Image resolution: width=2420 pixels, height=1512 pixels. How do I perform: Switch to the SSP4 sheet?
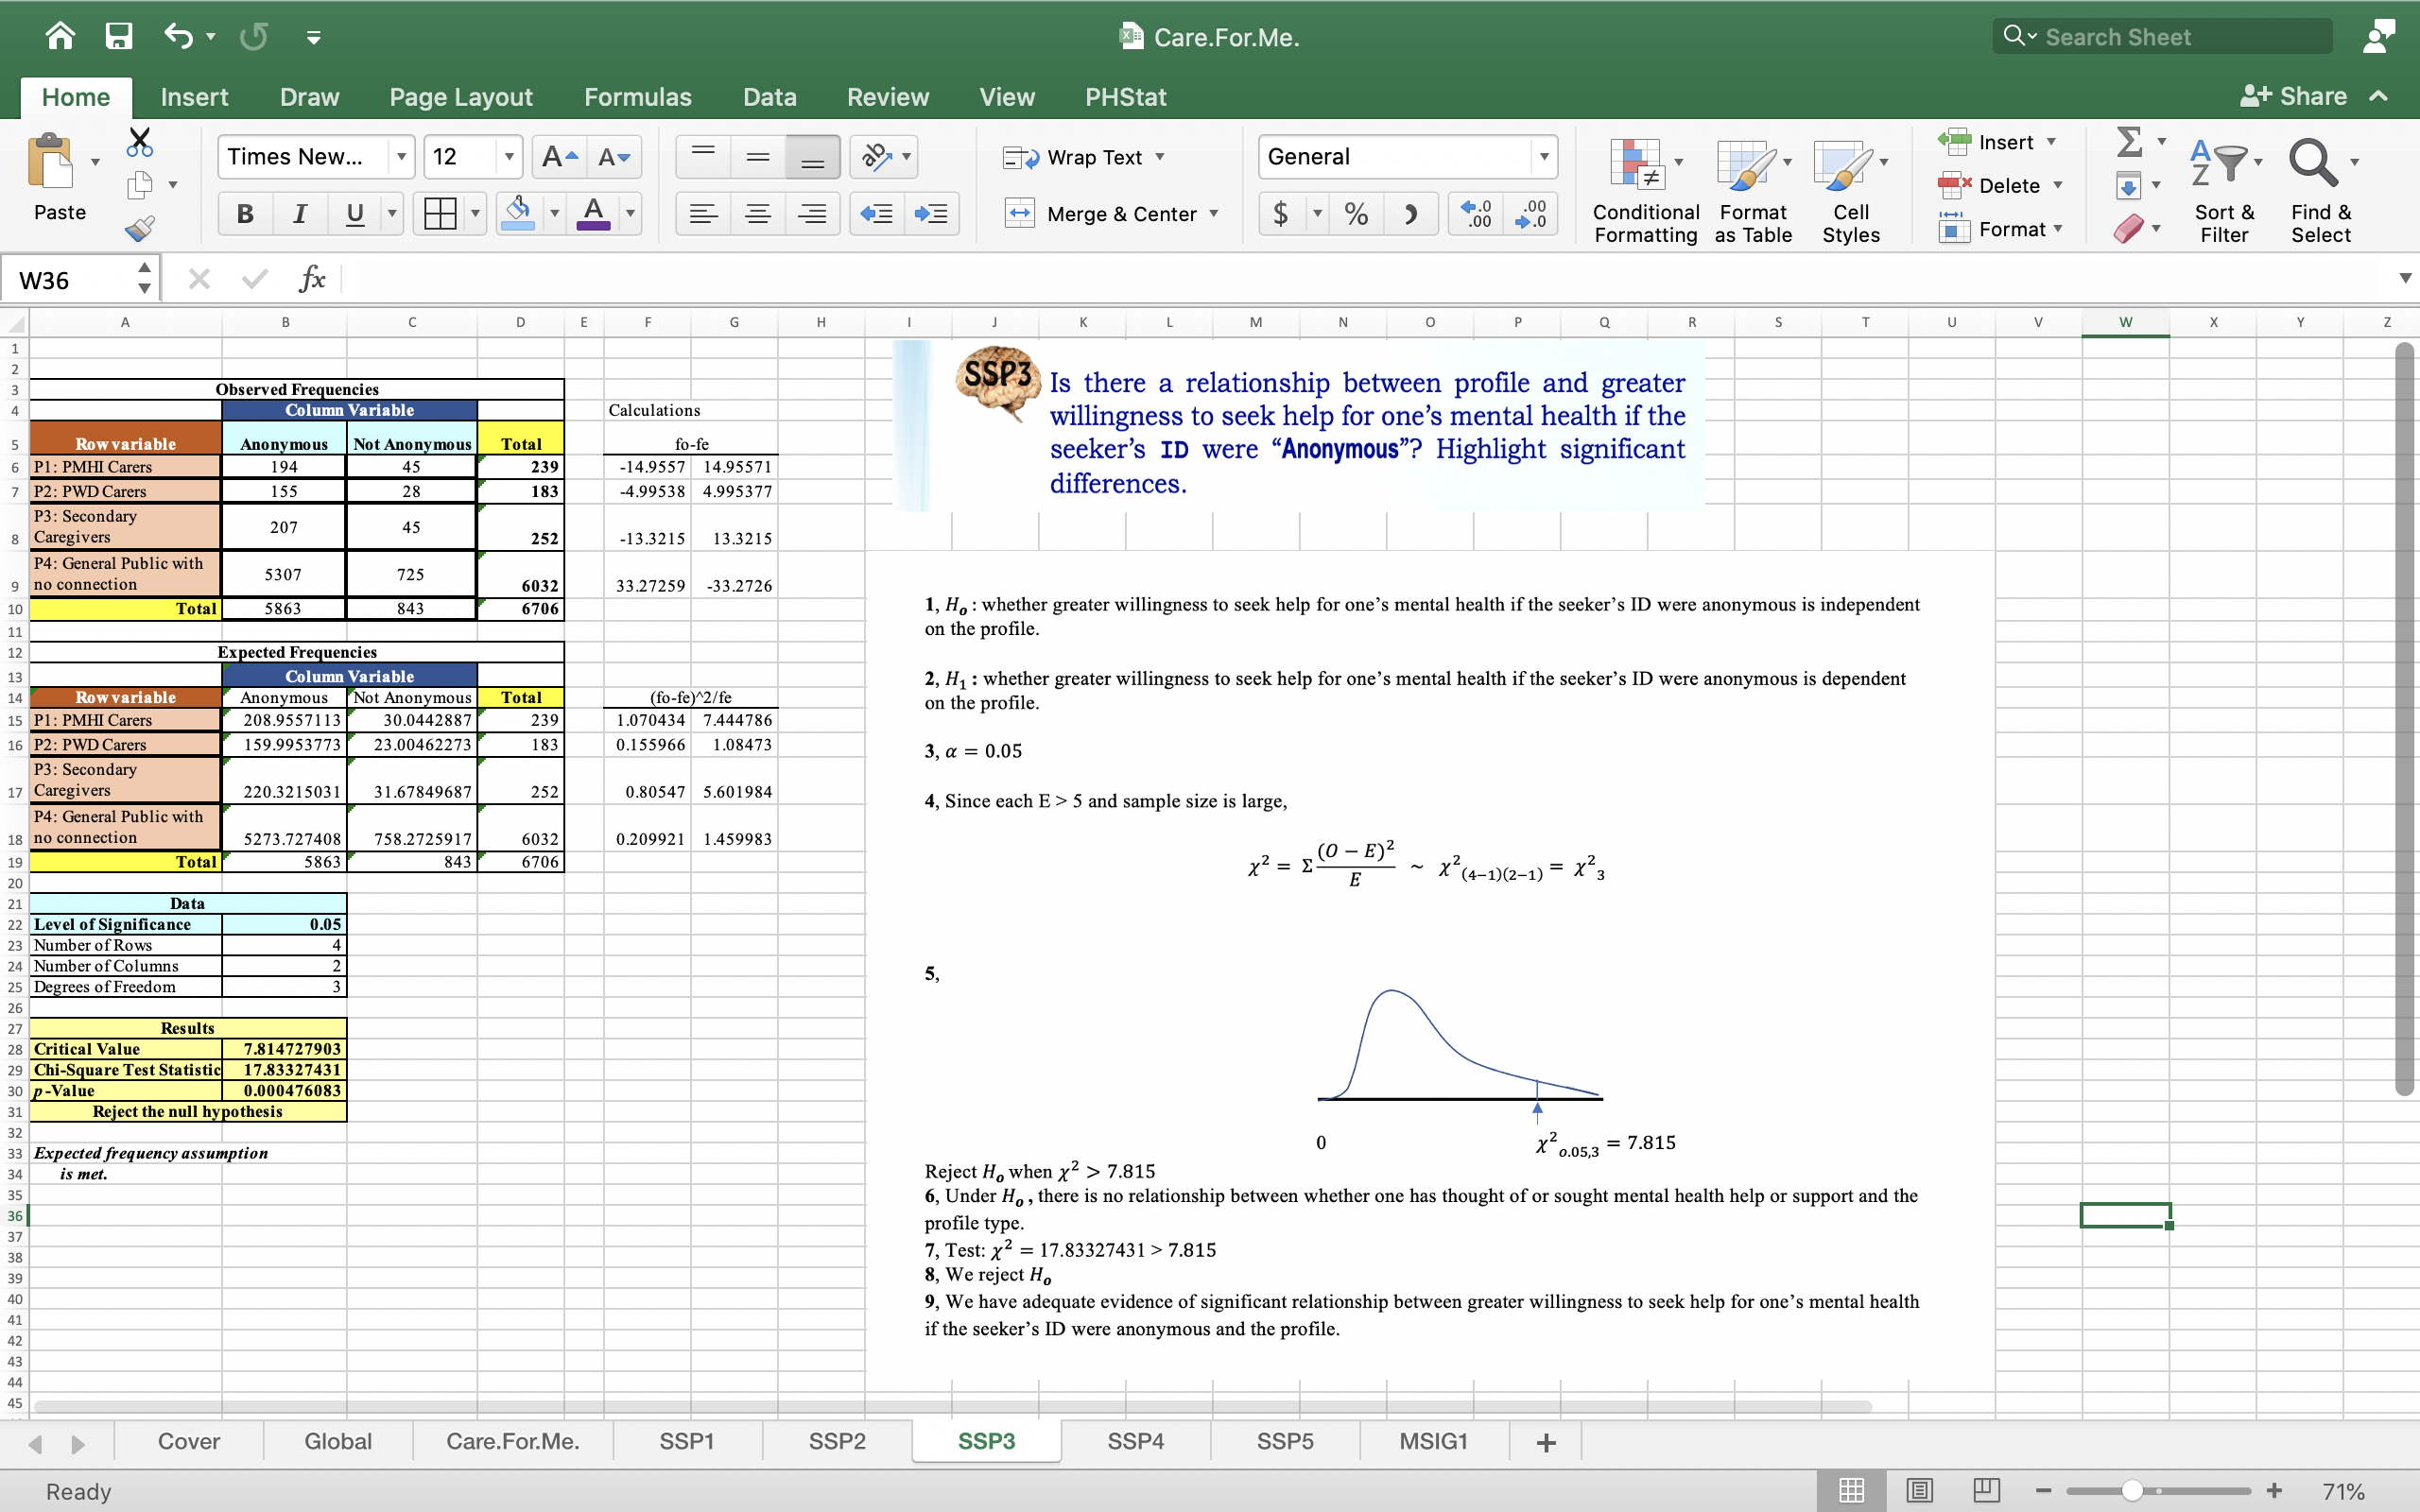tap(1135, 1441)
